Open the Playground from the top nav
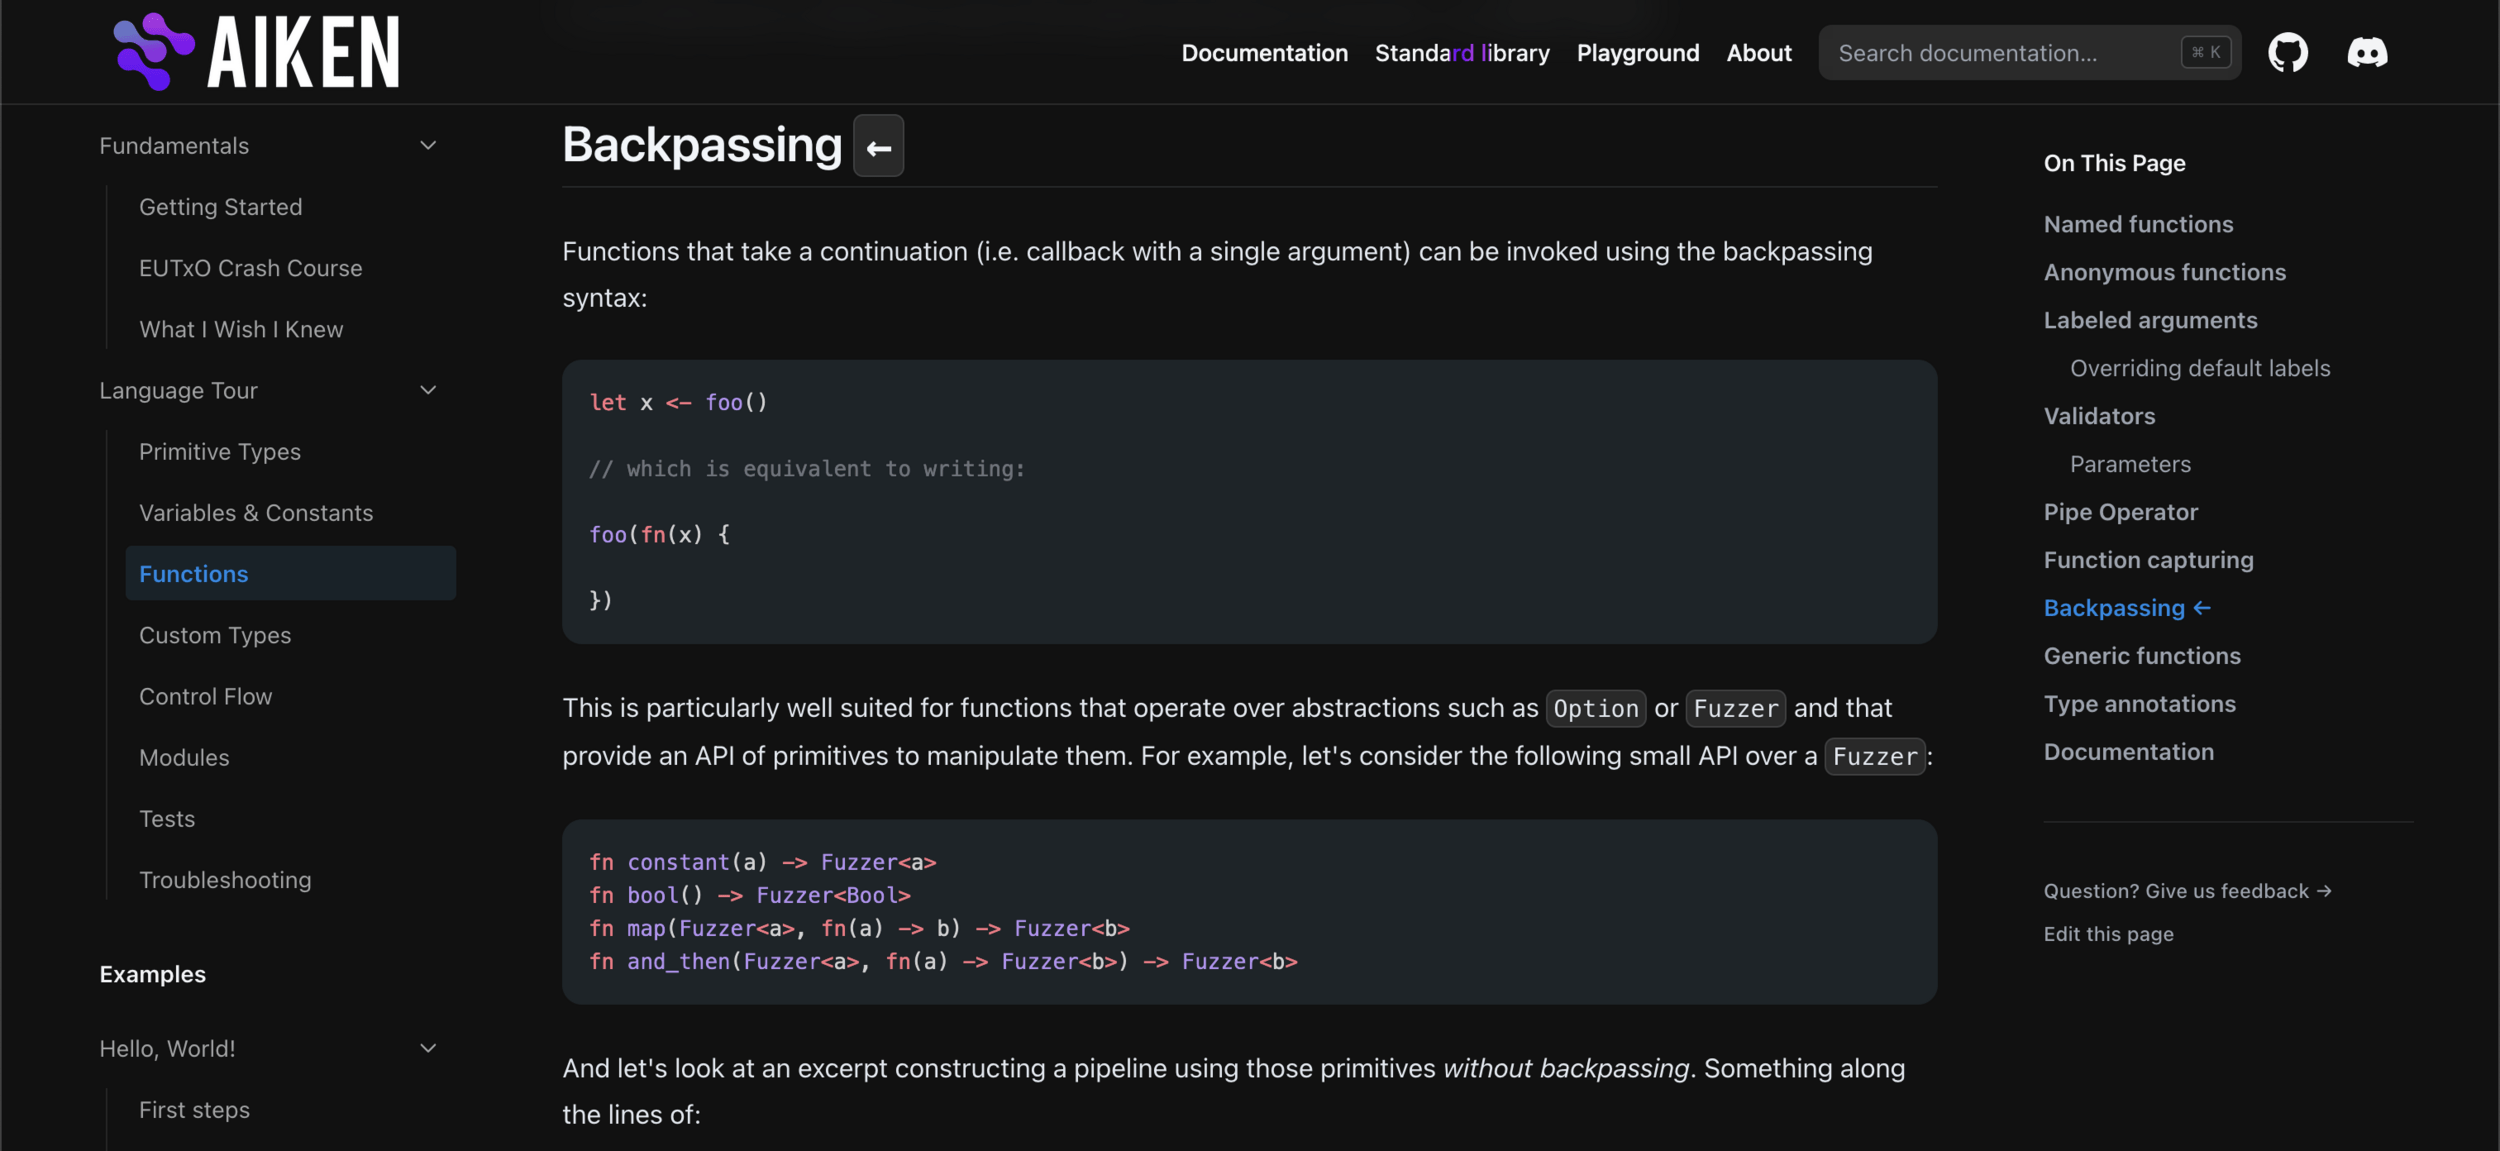The image size is (2500, 1151). pos(1637,53)
